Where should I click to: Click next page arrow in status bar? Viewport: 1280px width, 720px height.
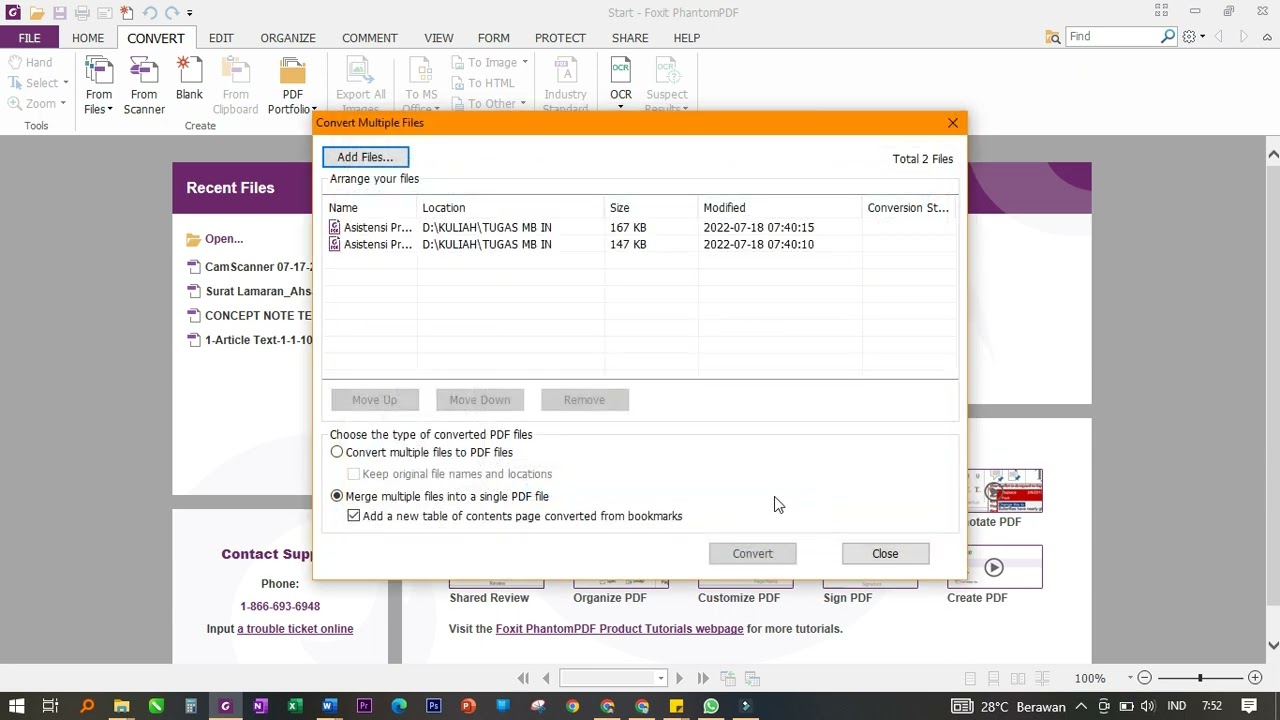tap(680, 678)
